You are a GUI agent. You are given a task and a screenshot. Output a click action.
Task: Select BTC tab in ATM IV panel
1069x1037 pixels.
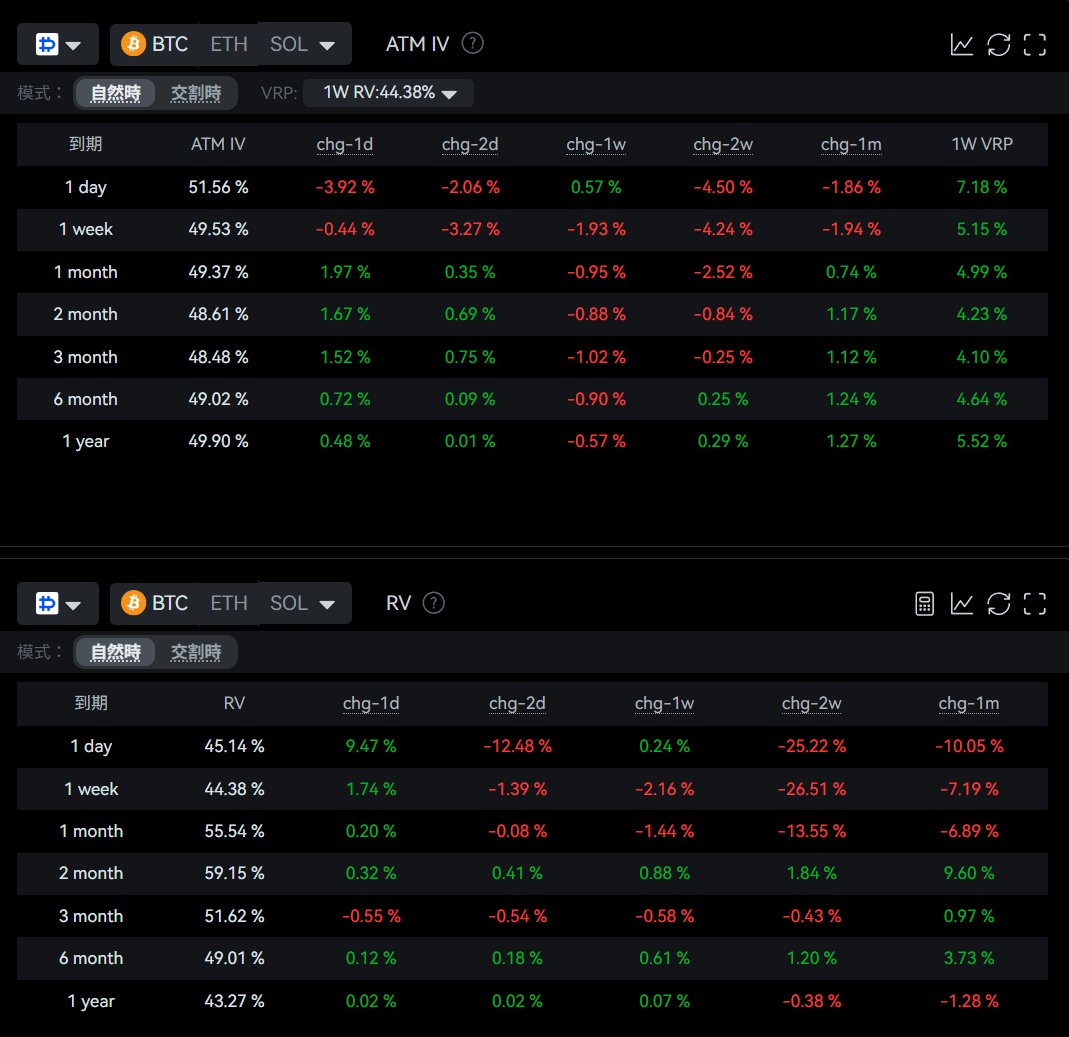[x=155, y=44]
